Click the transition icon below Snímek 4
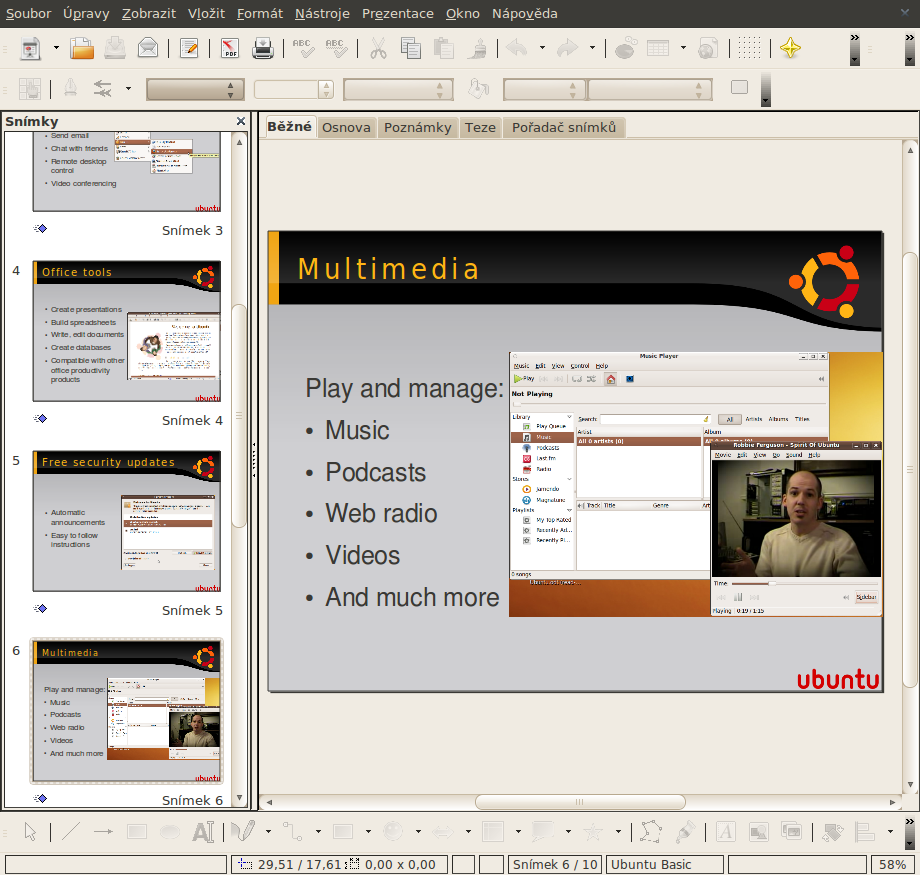The width and height of the screenshot is (920, 875). [x=40, y=418]
